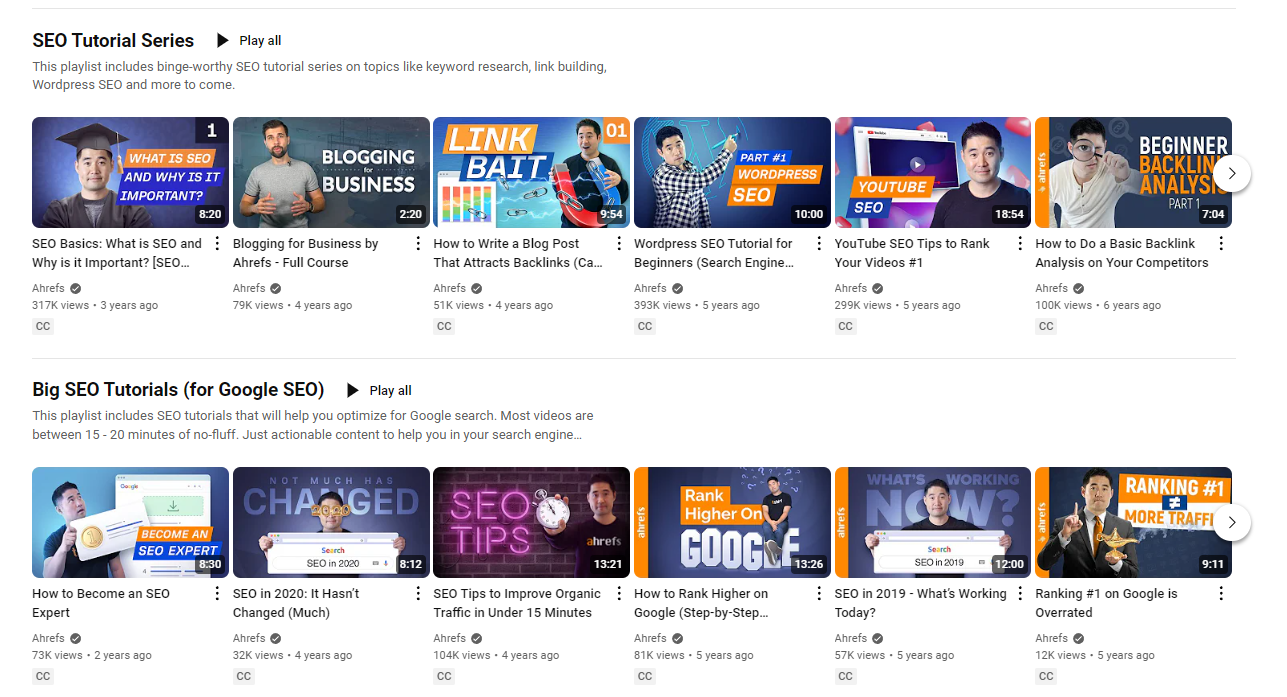Click Ahrefs channel name under Ranking #1 Overrated video

click(x=1051, y=638)
